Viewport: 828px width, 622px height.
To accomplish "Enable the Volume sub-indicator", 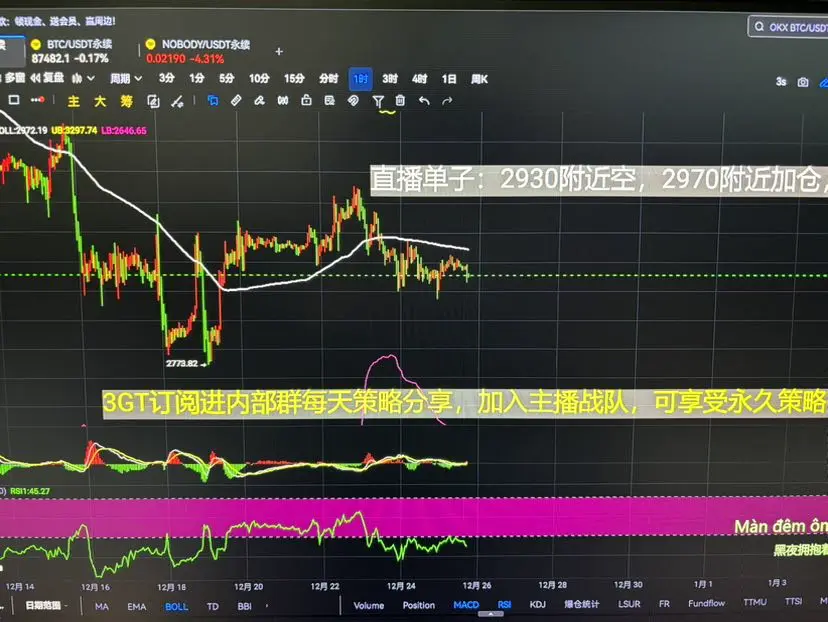I will point(369,605).
